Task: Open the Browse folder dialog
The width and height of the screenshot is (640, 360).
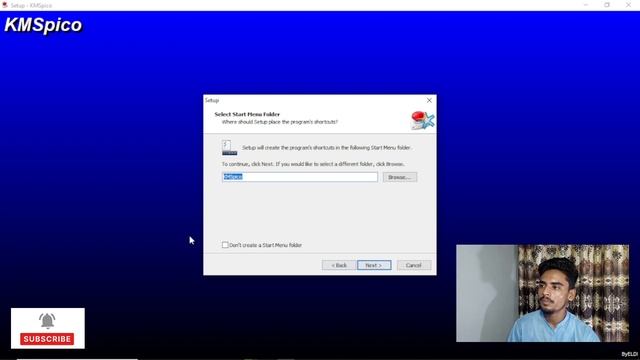Action: [400, 177]
